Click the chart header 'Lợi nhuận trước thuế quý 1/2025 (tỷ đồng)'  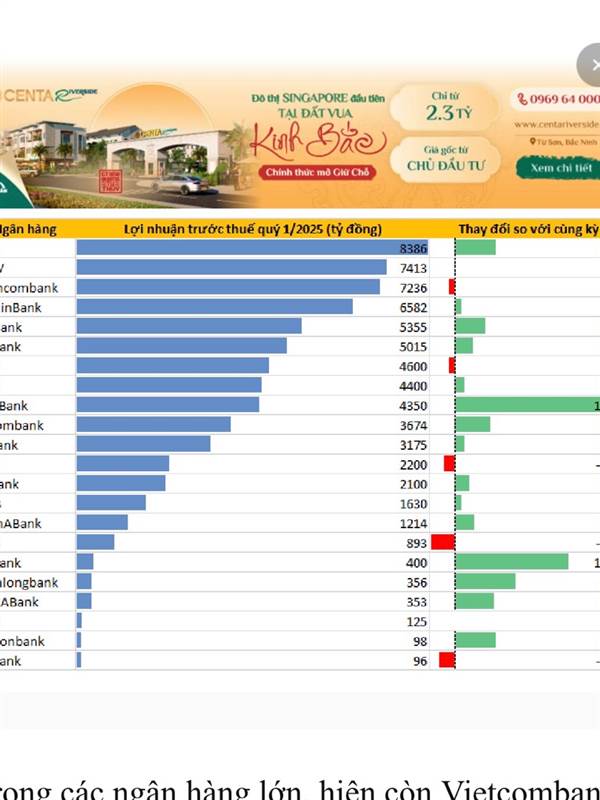pyautogui.click(x=253, y=229)
